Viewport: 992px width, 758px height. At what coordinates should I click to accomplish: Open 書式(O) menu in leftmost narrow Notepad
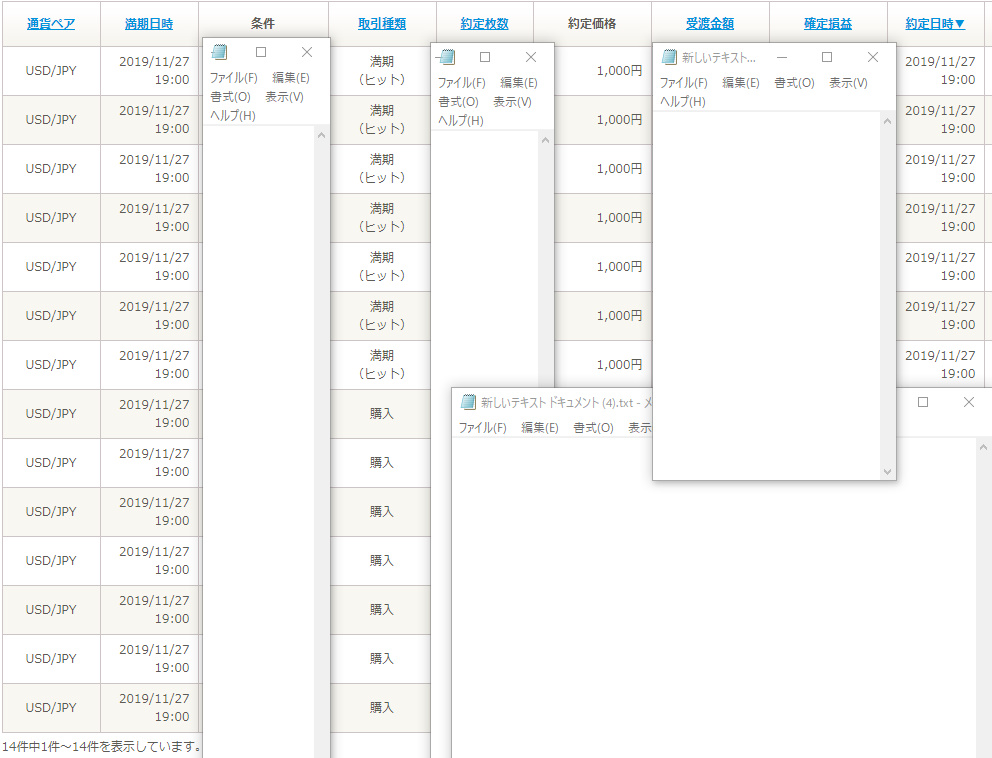(x=230, y=97)
